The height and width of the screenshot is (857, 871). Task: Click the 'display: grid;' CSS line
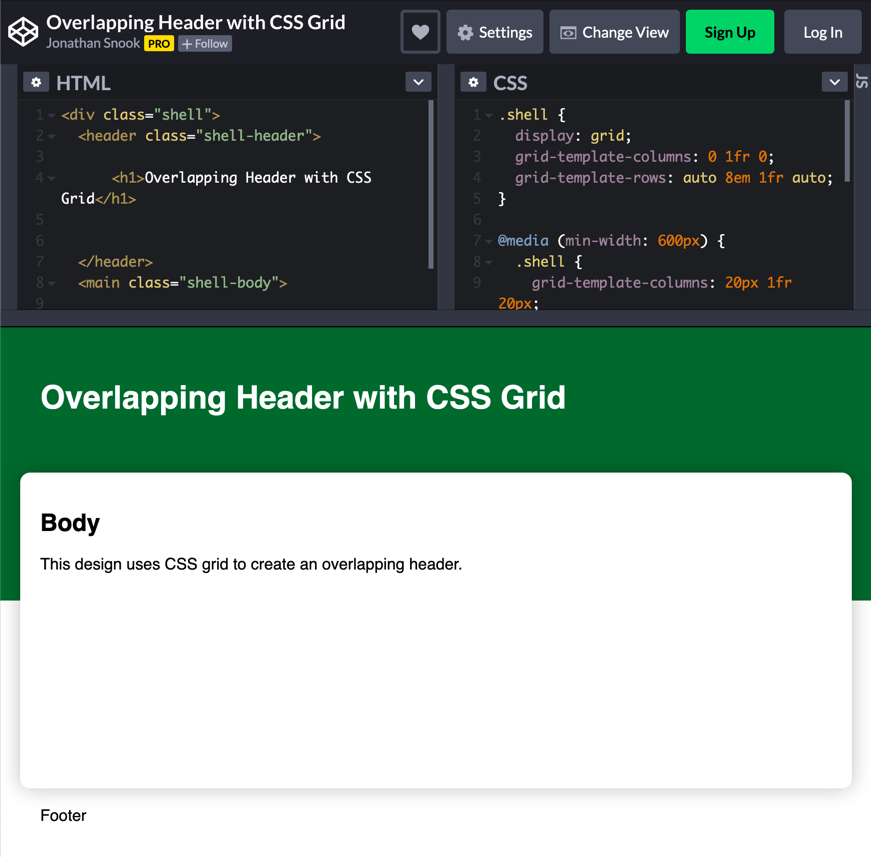(573, 136)
